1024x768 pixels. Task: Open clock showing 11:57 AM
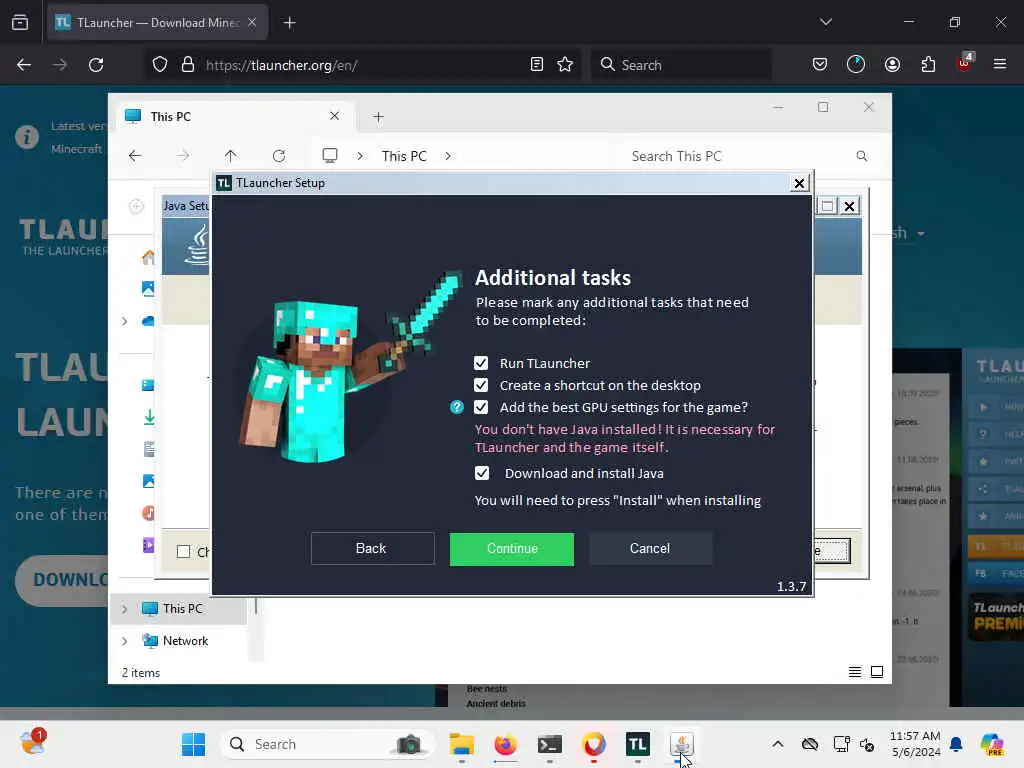[x=915, y=744]
